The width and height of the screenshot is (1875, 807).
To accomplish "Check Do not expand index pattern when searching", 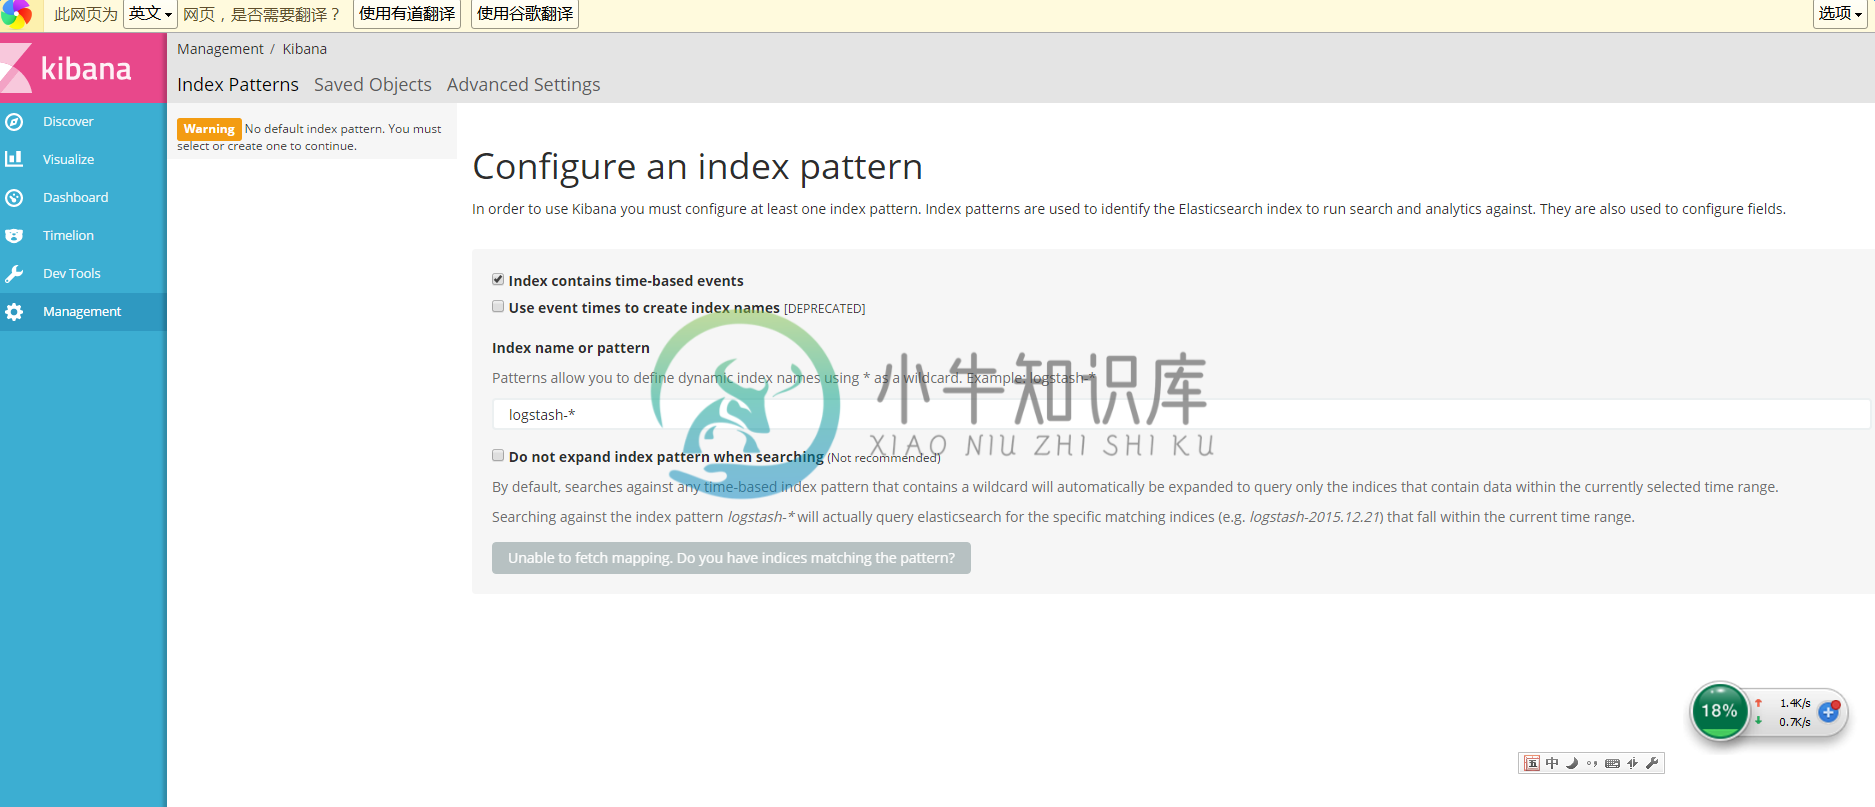I will [x=498, y=455].
